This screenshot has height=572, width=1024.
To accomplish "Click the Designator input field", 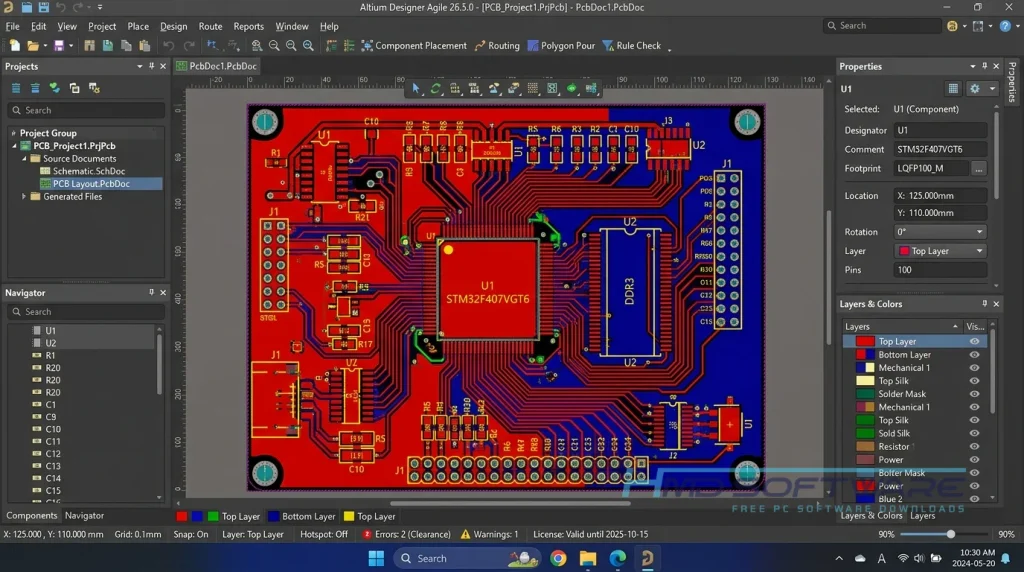I will pyautogui.click(x=940, y=130).
